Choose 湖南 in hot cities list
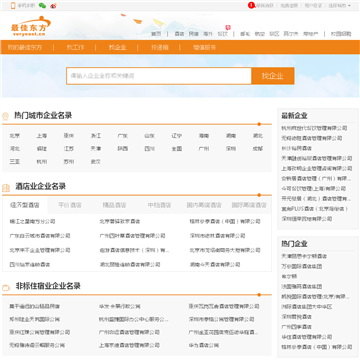 pos(231,136)
